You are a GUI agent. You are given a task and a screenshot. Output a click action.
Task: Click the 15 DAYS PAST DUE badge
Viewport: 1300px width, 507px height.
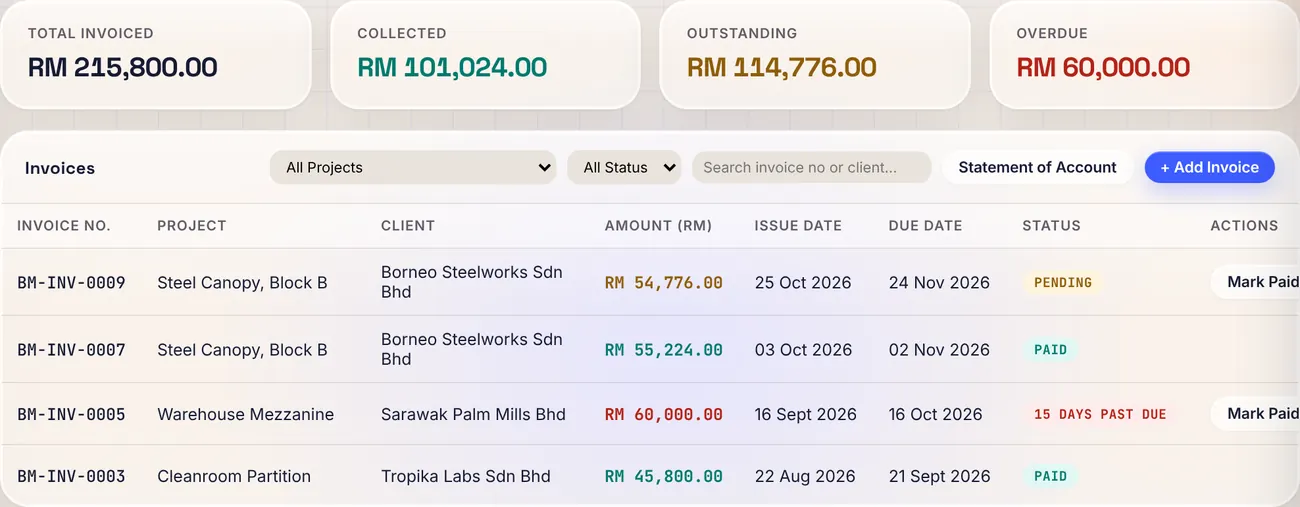(x=1100, y=414)
